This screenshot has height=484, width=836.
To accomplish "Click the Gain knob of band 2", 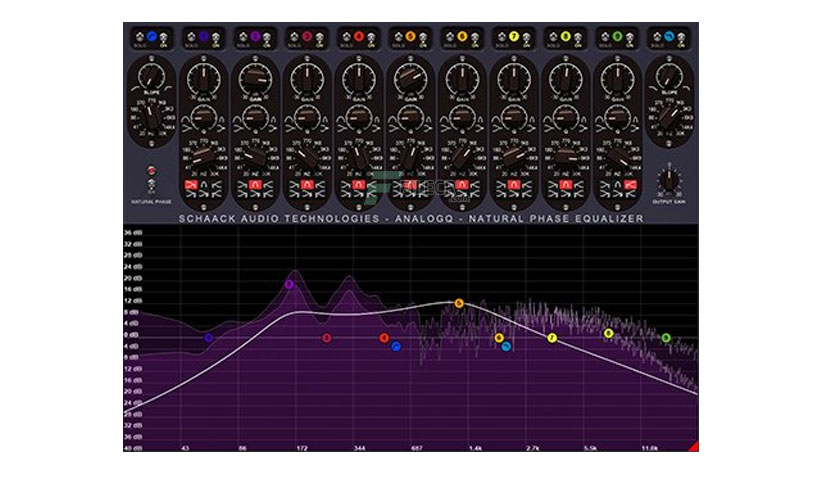I will click(x=255, y=79).
